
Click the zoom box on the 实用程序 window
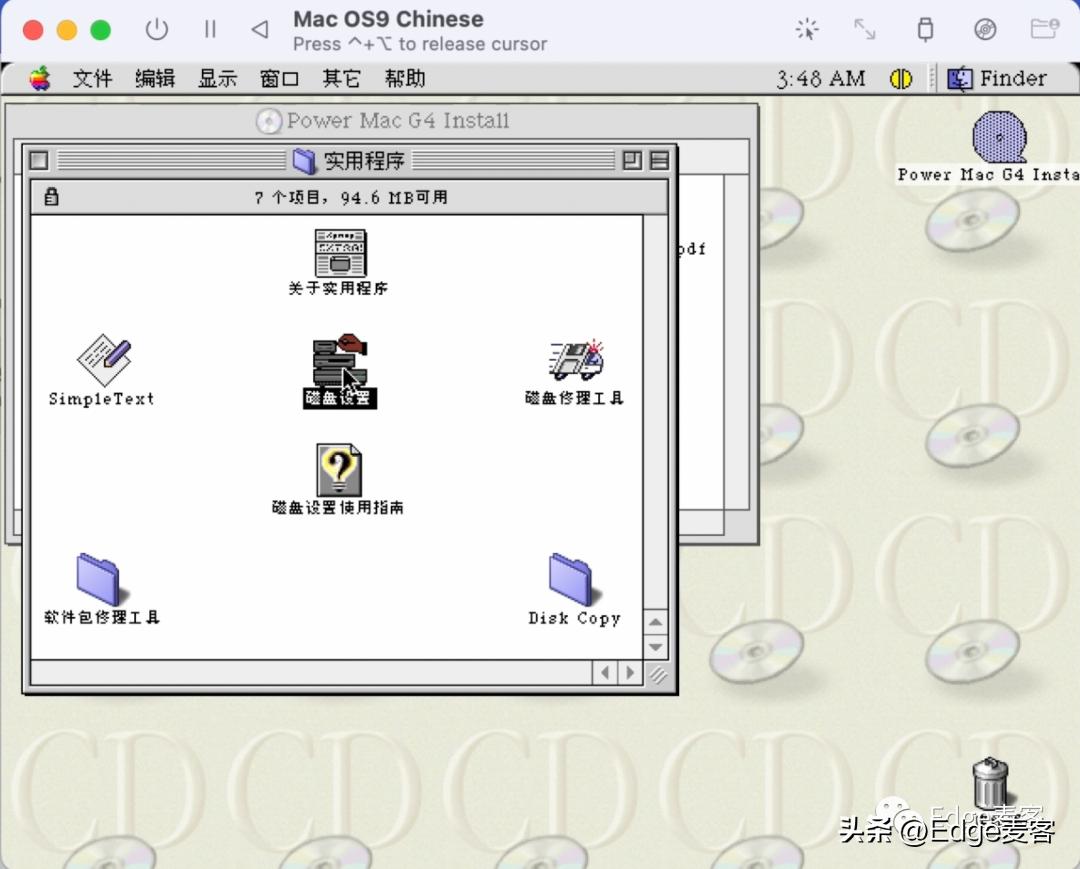(630, 160)
